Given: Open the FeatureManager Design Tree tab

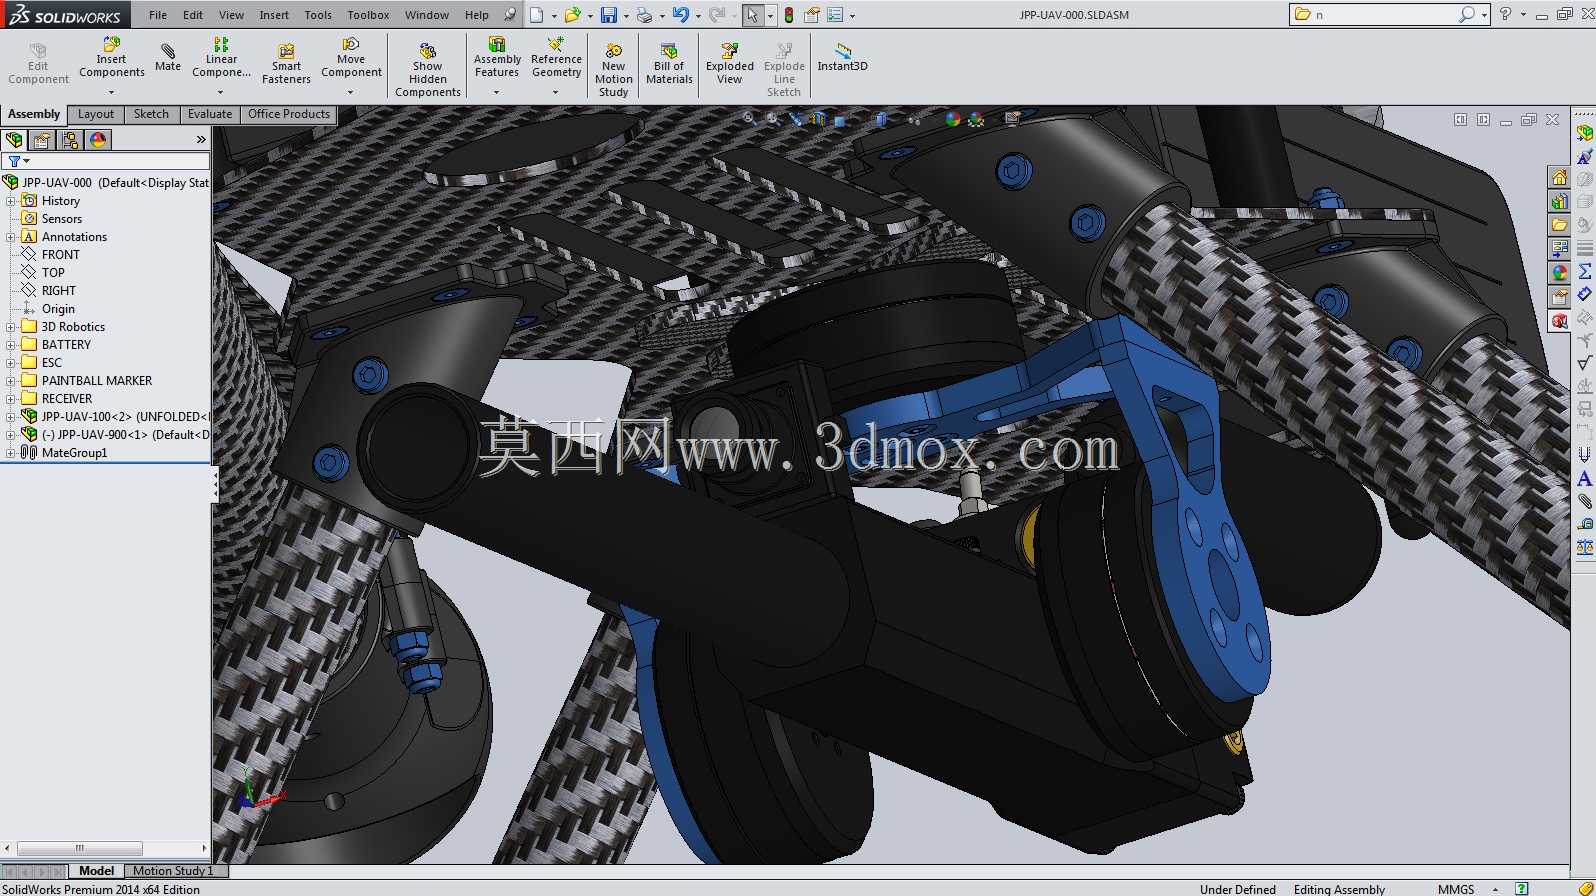Looking at the screenshot, I should tap(14, 140).
